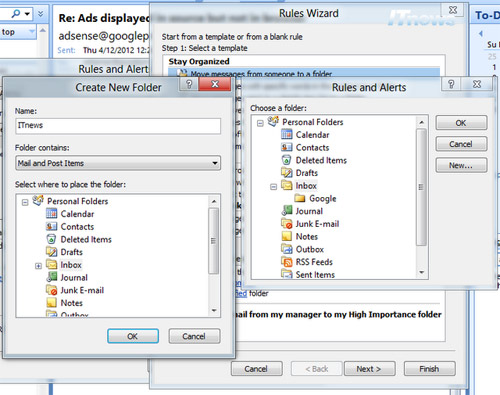The height and width of the screenshot is (395, 500).
Task: Click Calendar icon in Choose a folder tree
Action: [x=287, y=134]
